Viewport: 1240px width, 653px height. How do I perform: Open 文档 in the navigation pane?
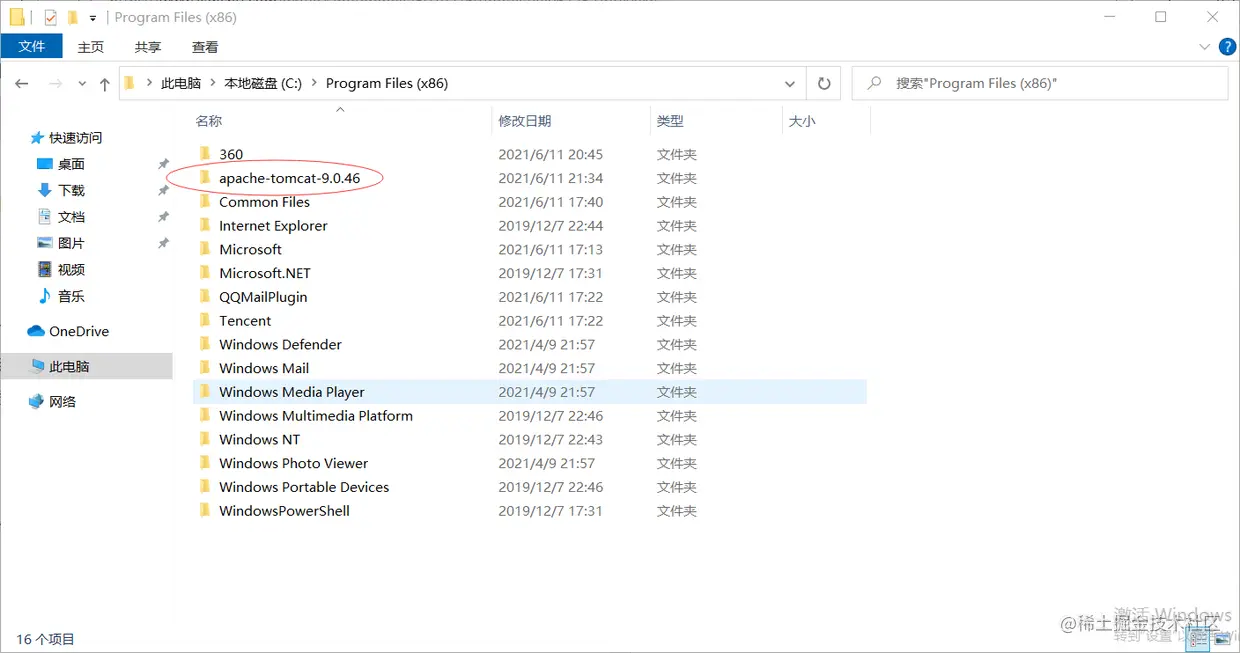point(71,217)
